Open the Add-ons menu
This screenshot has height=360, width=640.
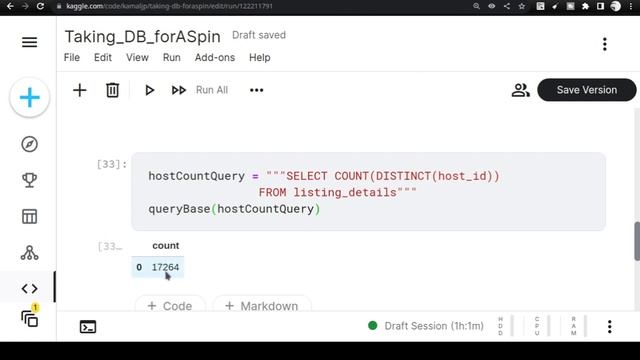[215, 58]
